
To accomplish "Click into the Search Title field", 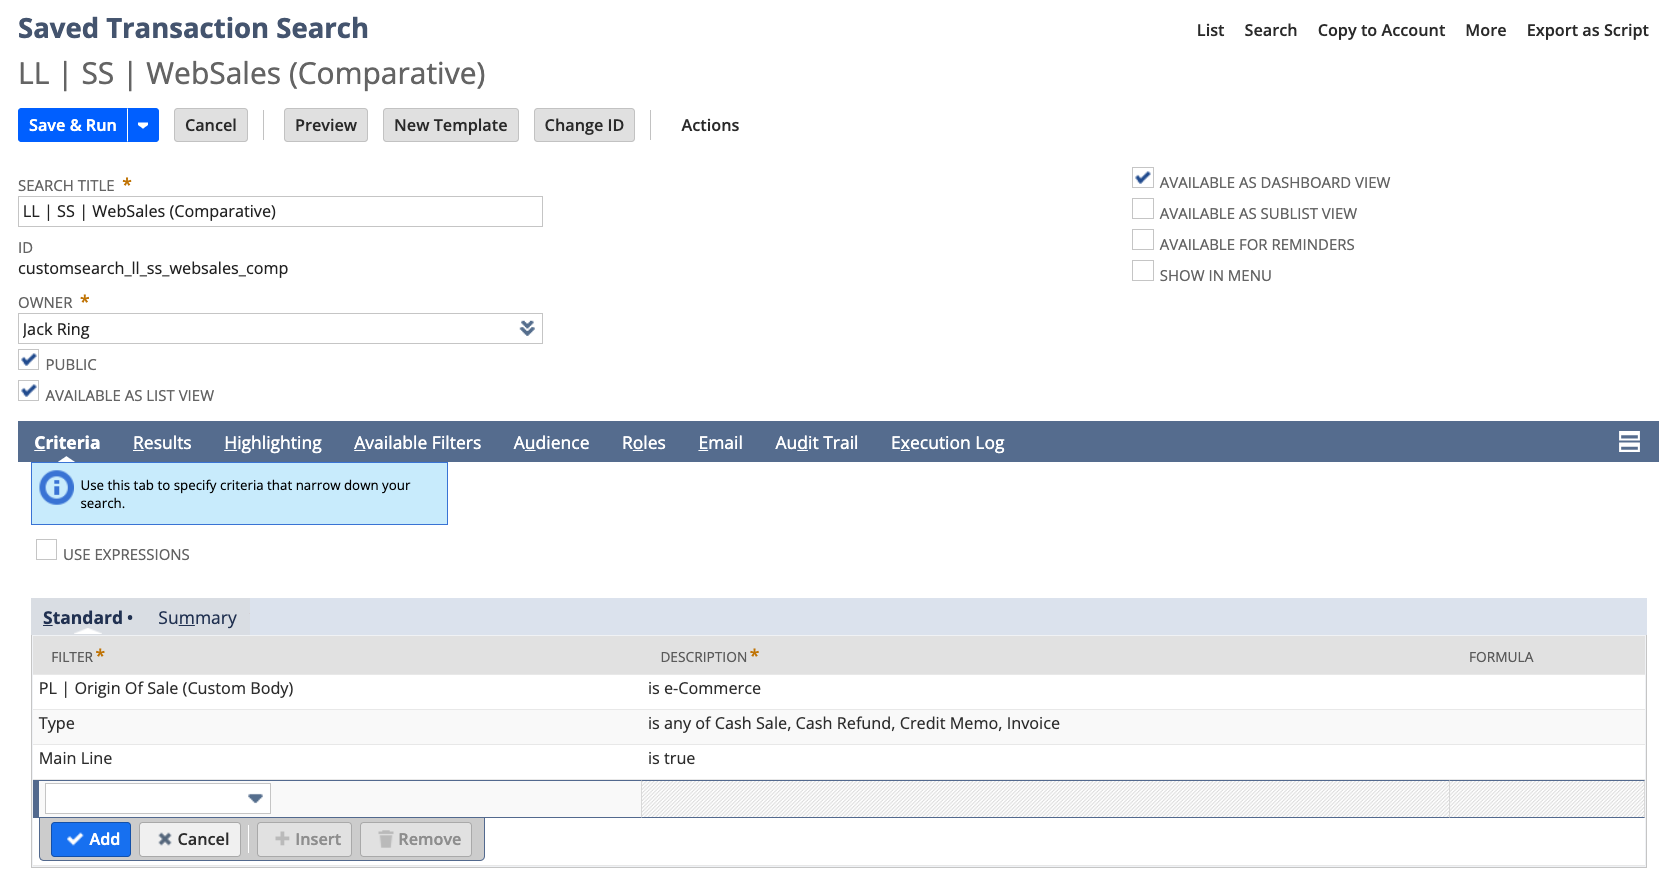I will click(x=280, y=212).
